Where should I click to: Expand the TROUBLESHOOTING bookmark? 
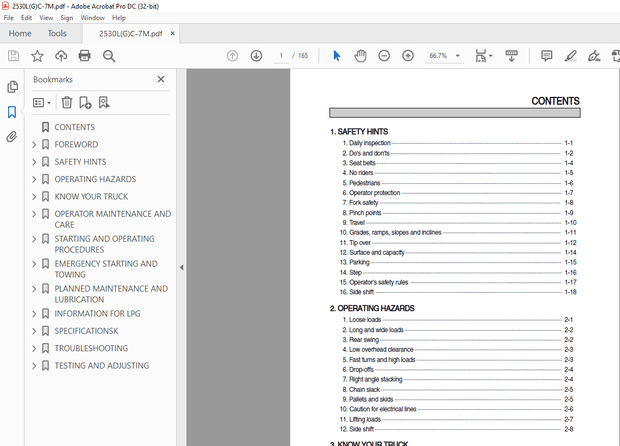tap(34, 348)
